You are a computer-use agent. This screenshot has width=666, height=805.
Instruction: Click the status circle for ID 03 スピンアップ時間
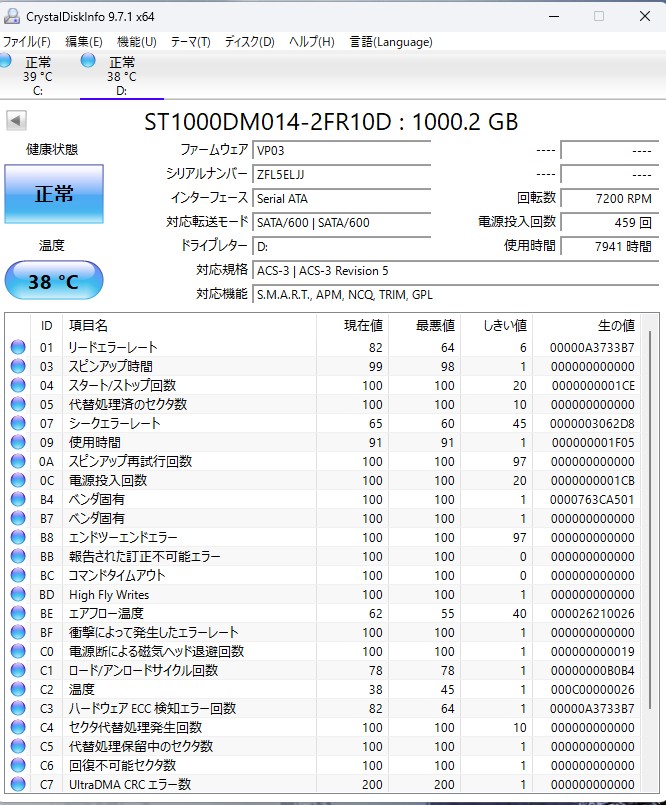pos(18,366)
